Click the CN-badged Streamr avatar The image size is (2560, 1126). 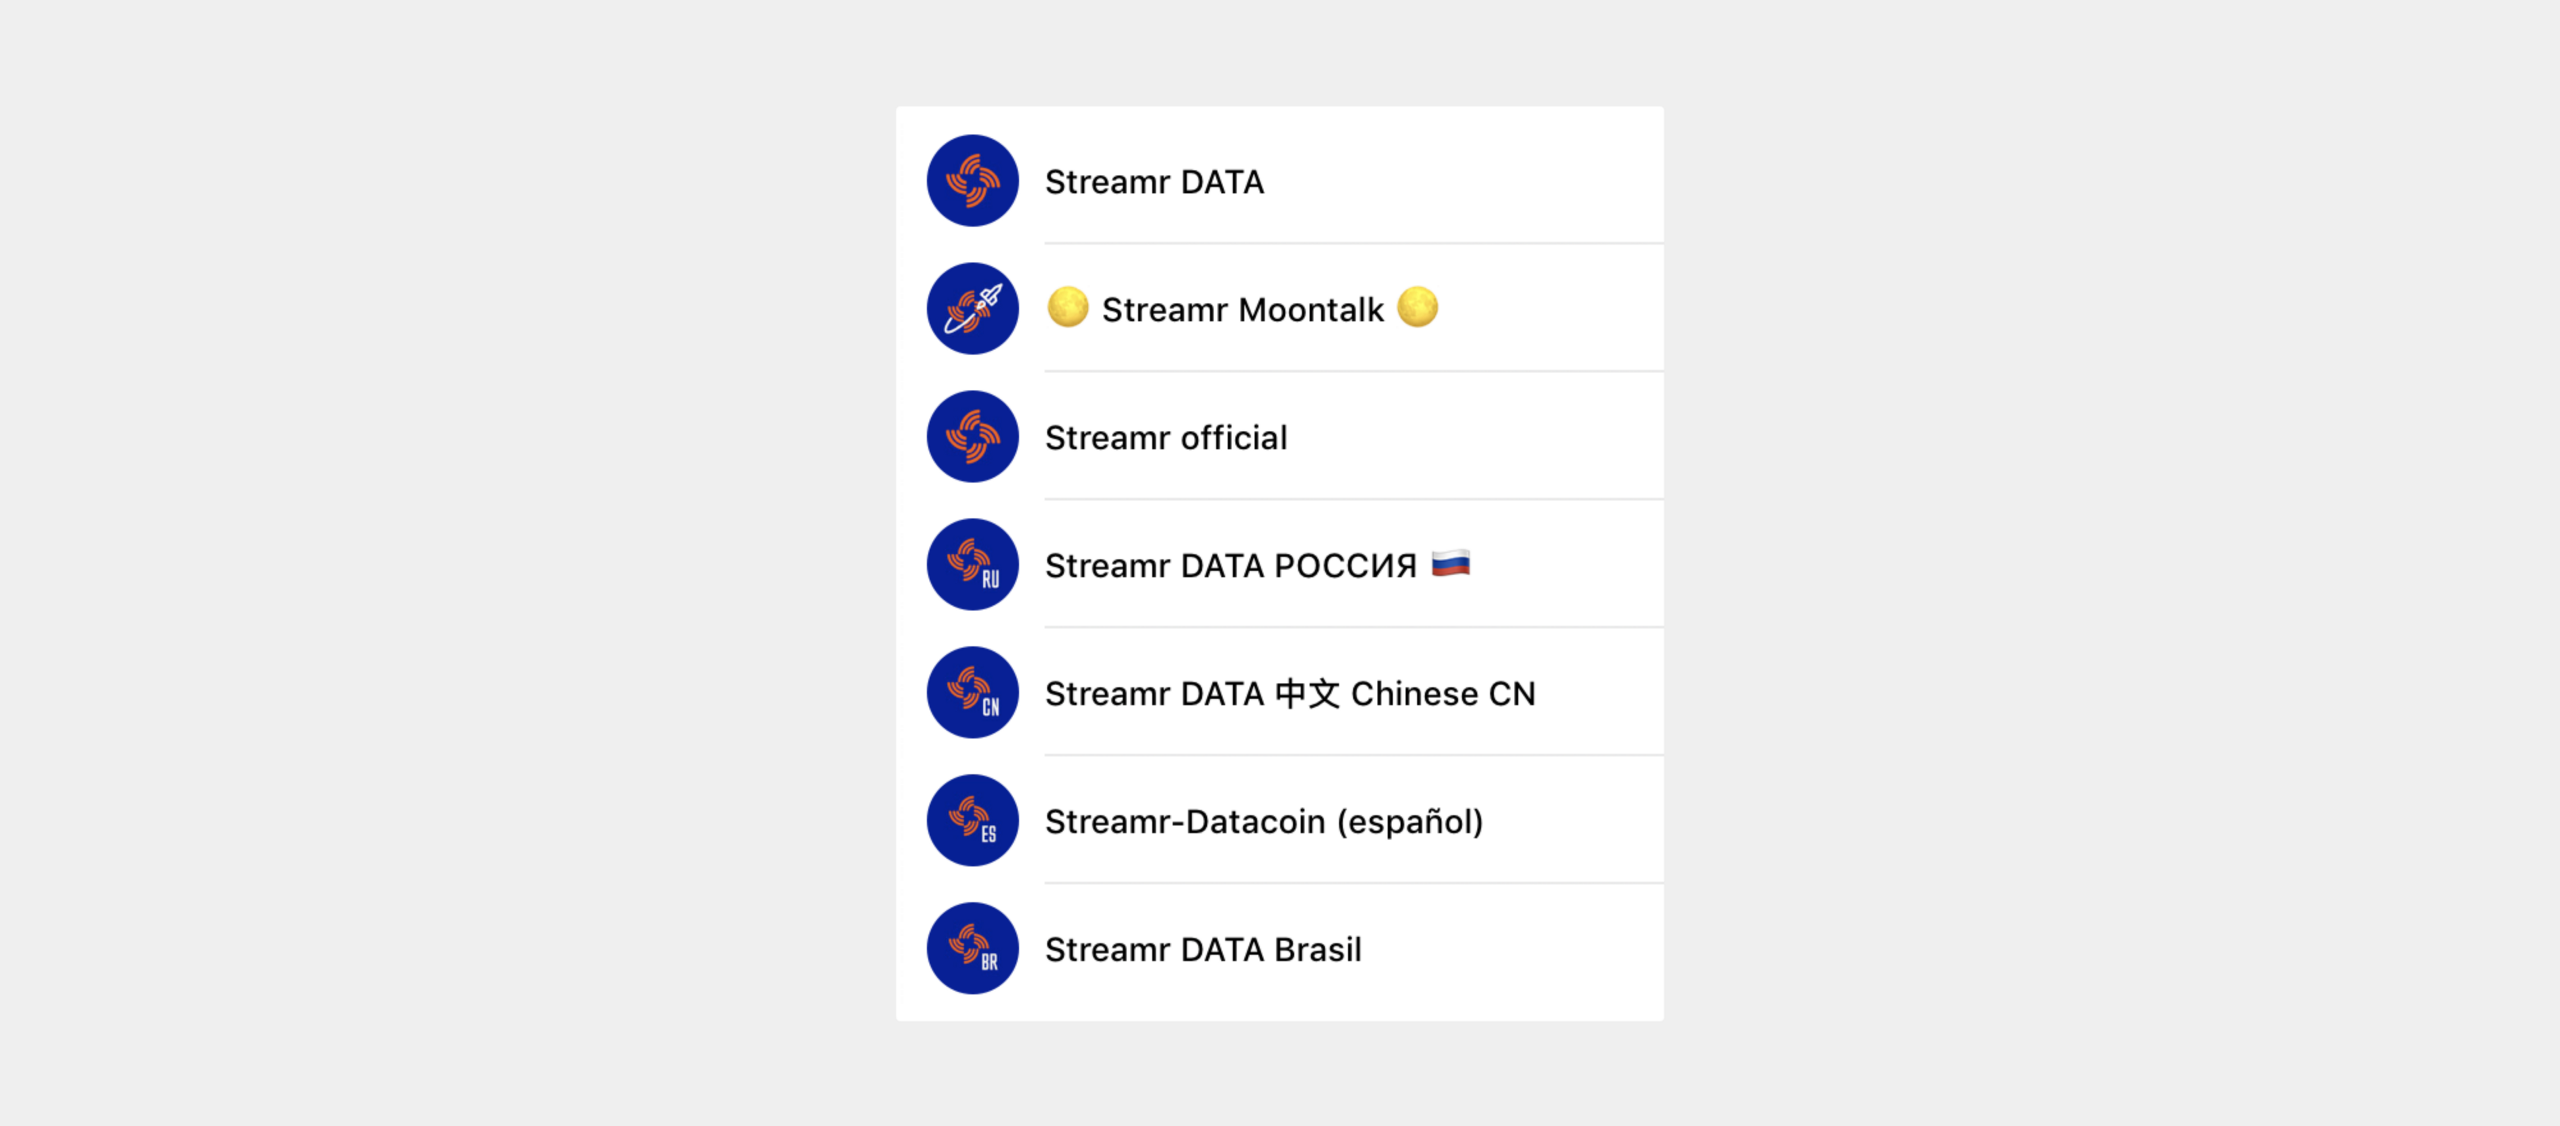point(972,693)
